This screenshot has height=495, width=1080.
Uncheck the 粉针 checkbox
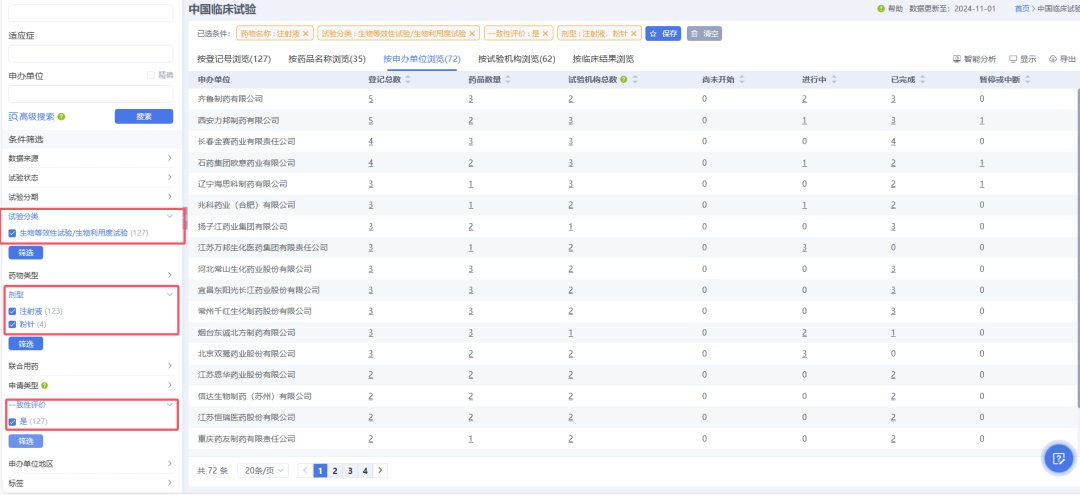pos(12,324)
